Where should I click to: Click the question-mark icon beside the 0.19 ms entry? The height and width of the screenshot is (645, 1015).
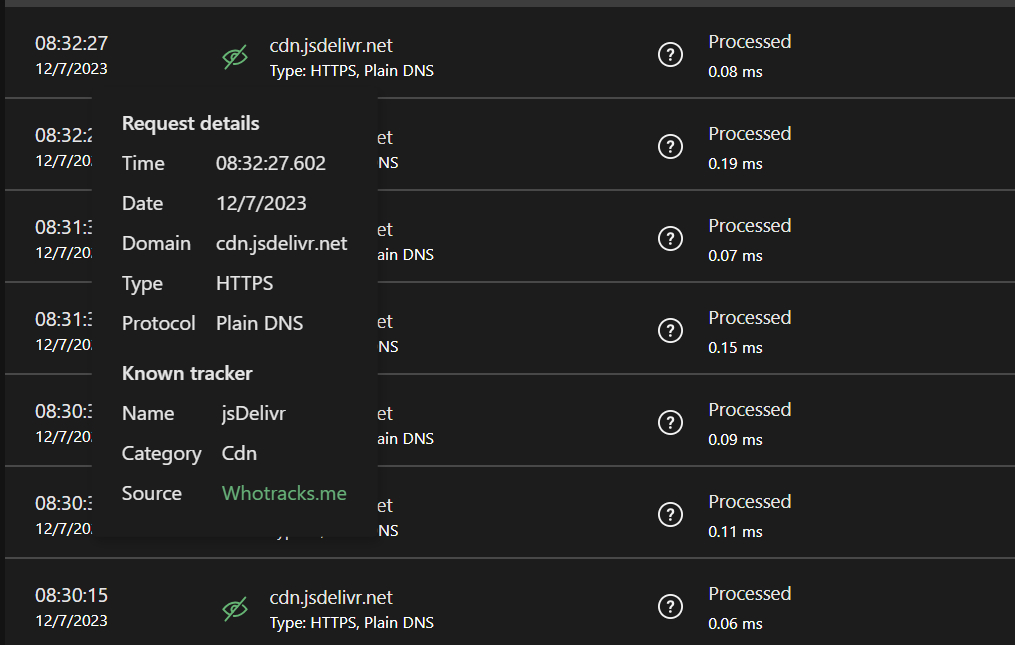[670, 146]
